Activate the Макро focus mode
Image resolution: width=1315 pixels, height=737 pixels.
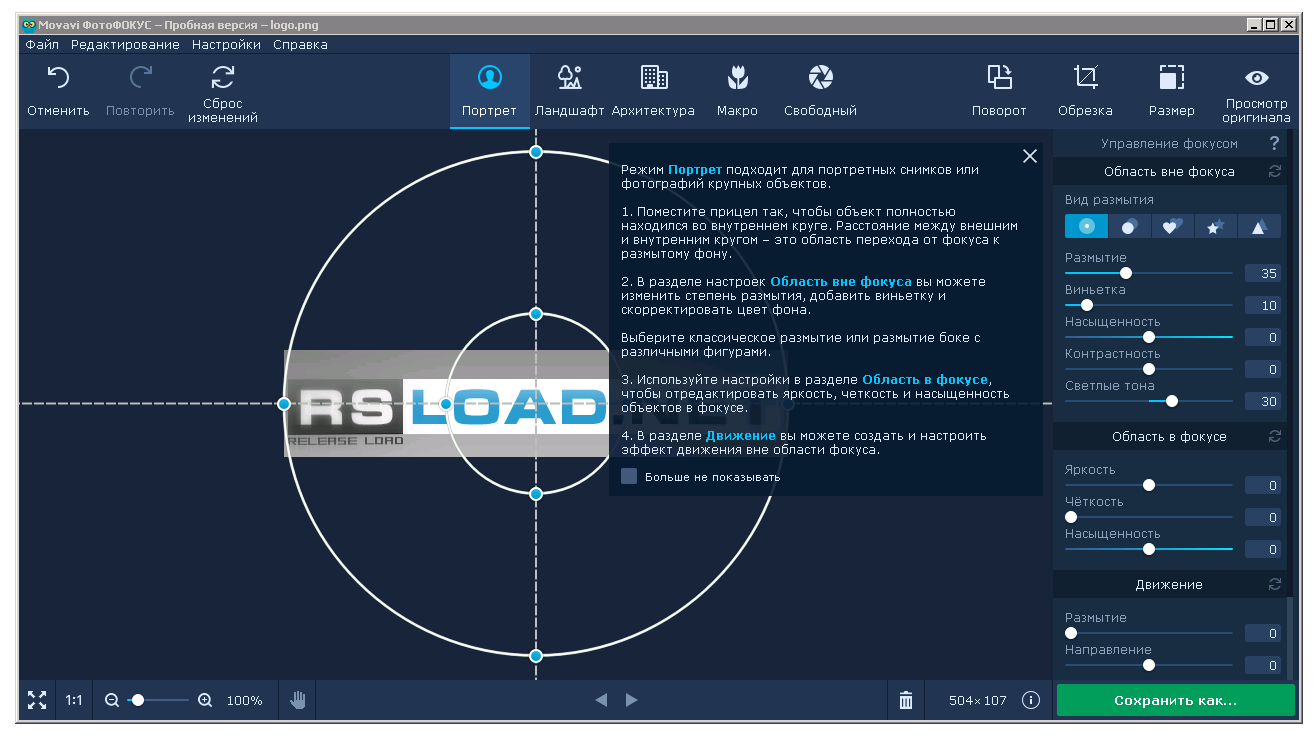[737, 91]
